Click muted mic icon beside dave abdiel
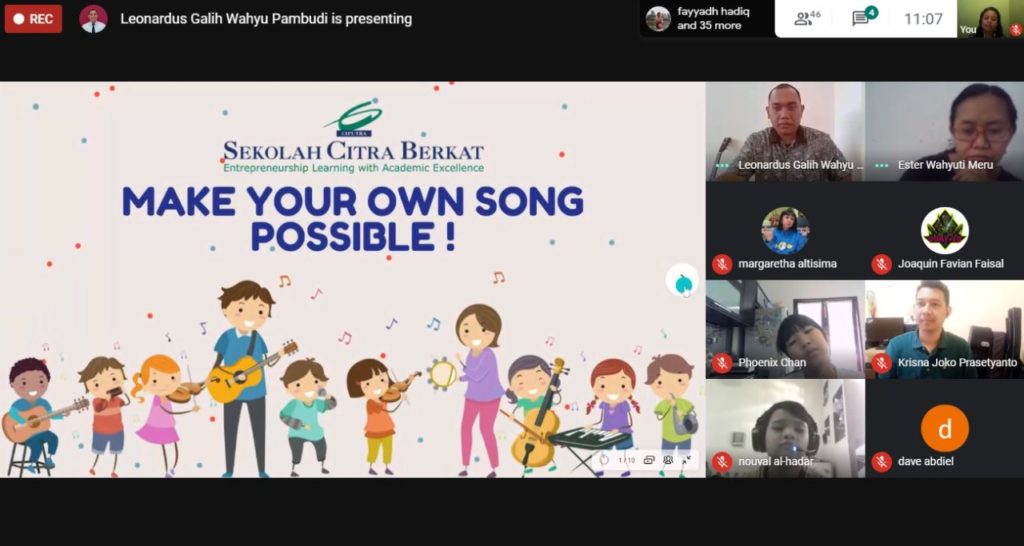1024x546 pixels. [x=882, y=461]
